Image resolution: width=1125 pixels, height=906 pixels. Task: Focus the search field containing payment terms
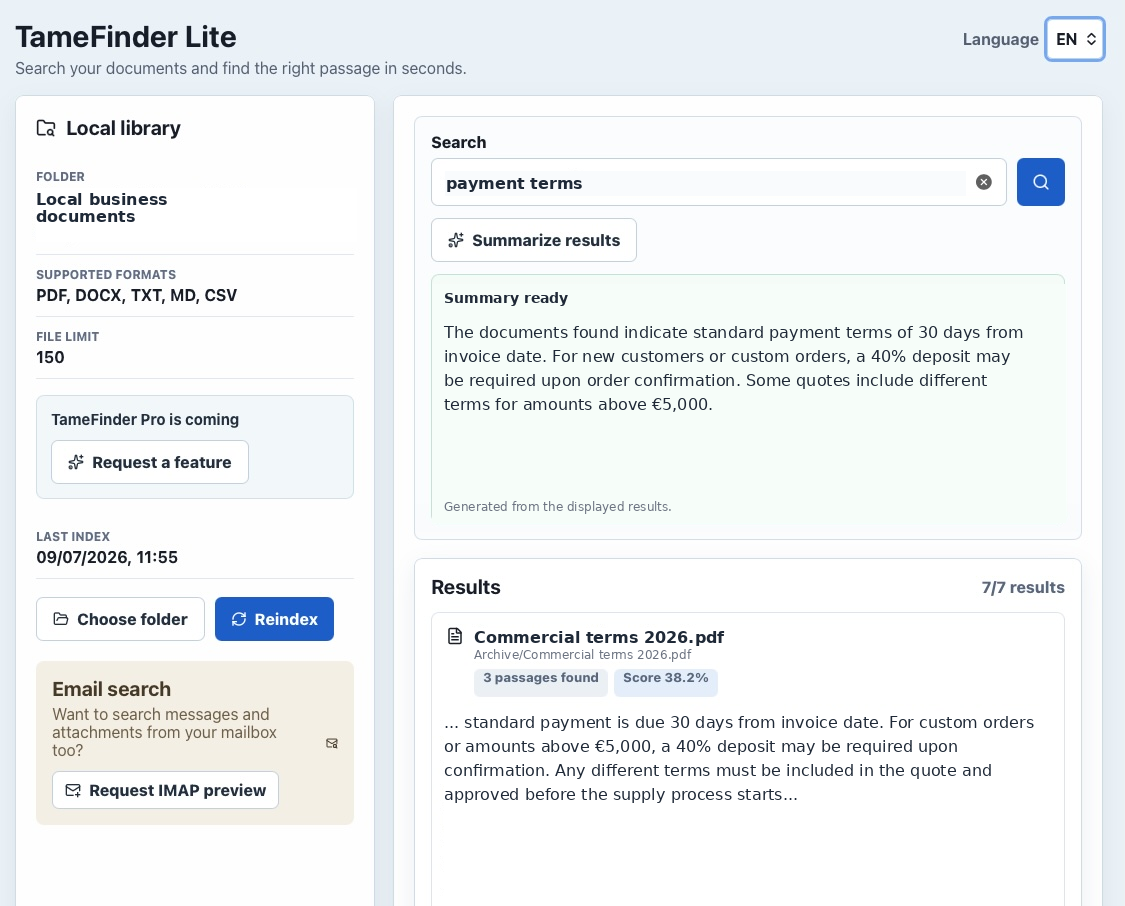719,182
